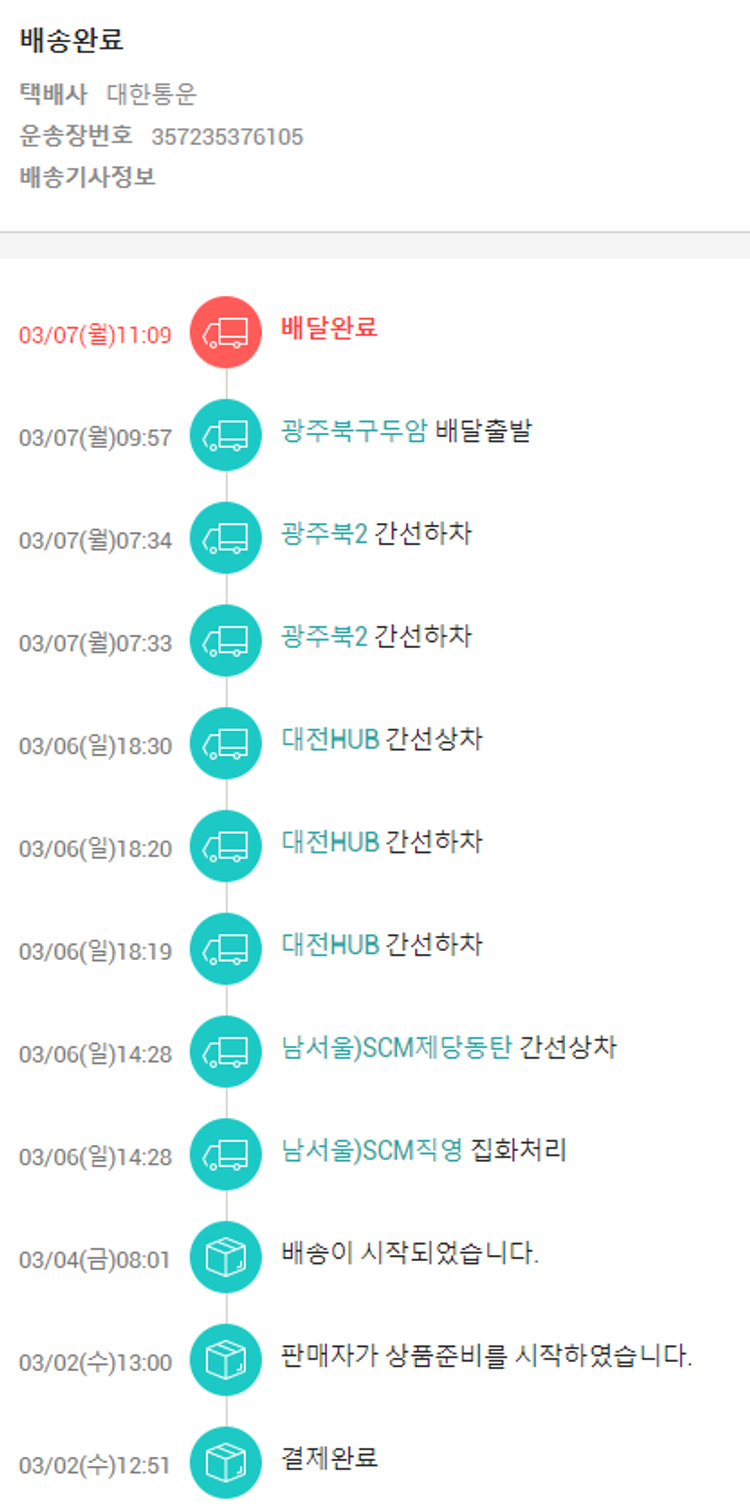Select the 대전HUB link for 간선상차
750x1511 pixels.
330,739
